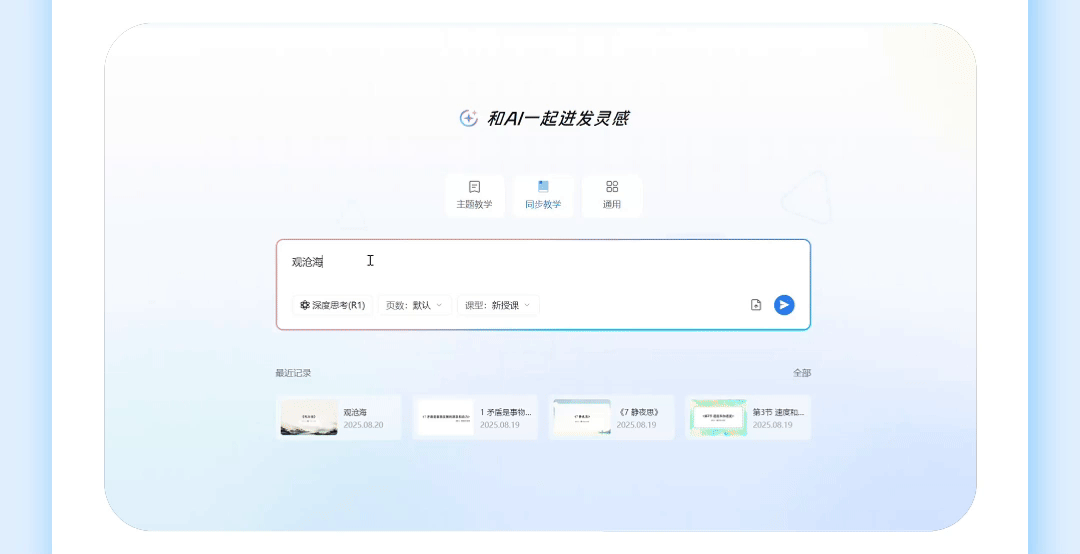Image resolution: width=1080 pixels, height=554 pixels.
Task: Open 全部 recent records link
Action: (x=802, y=373)
